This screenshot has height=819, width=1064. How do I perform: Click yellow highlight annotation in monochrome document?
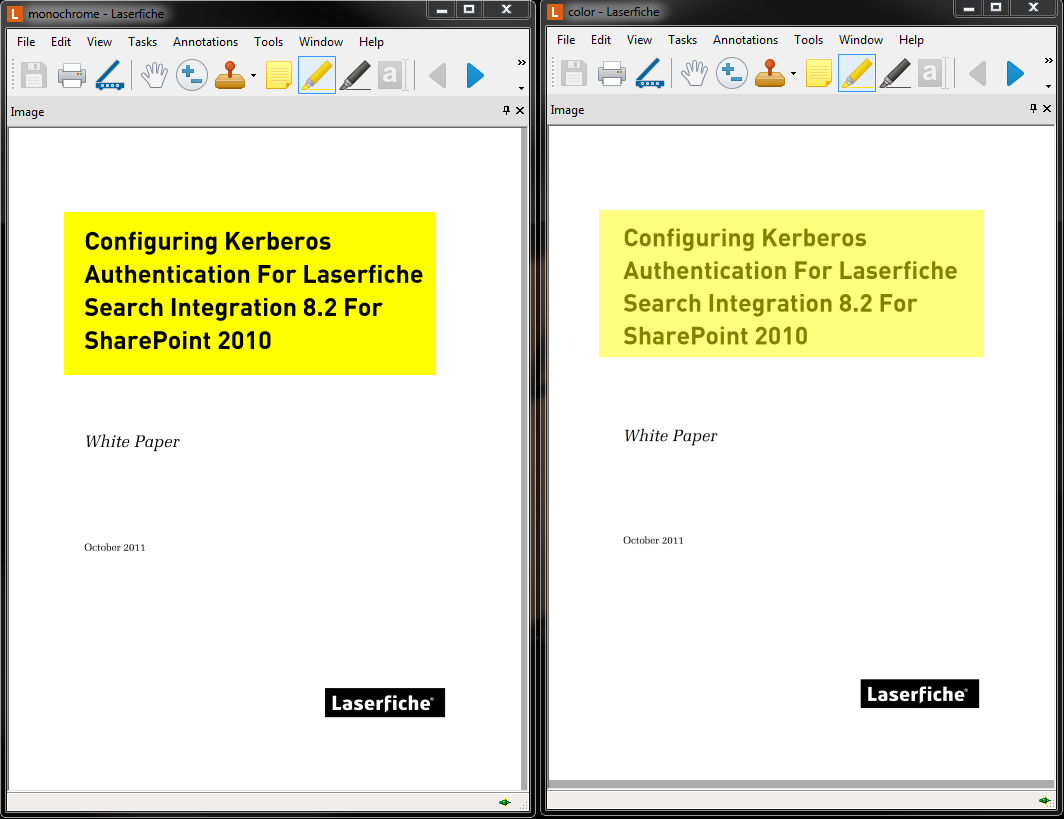coord(250,293)
